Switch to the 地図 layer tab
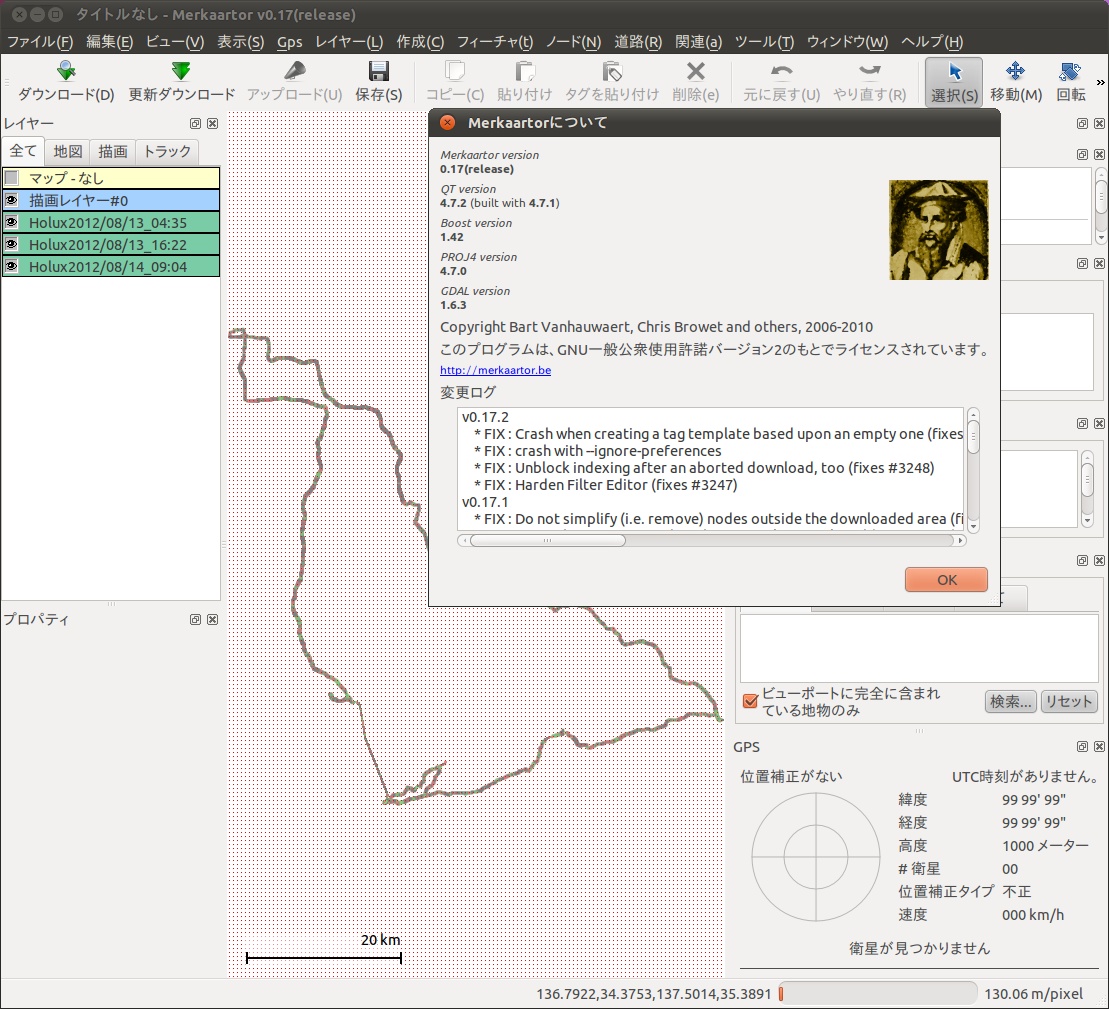The width and height of the screenshot is (1109, 1009). point(68,151)
